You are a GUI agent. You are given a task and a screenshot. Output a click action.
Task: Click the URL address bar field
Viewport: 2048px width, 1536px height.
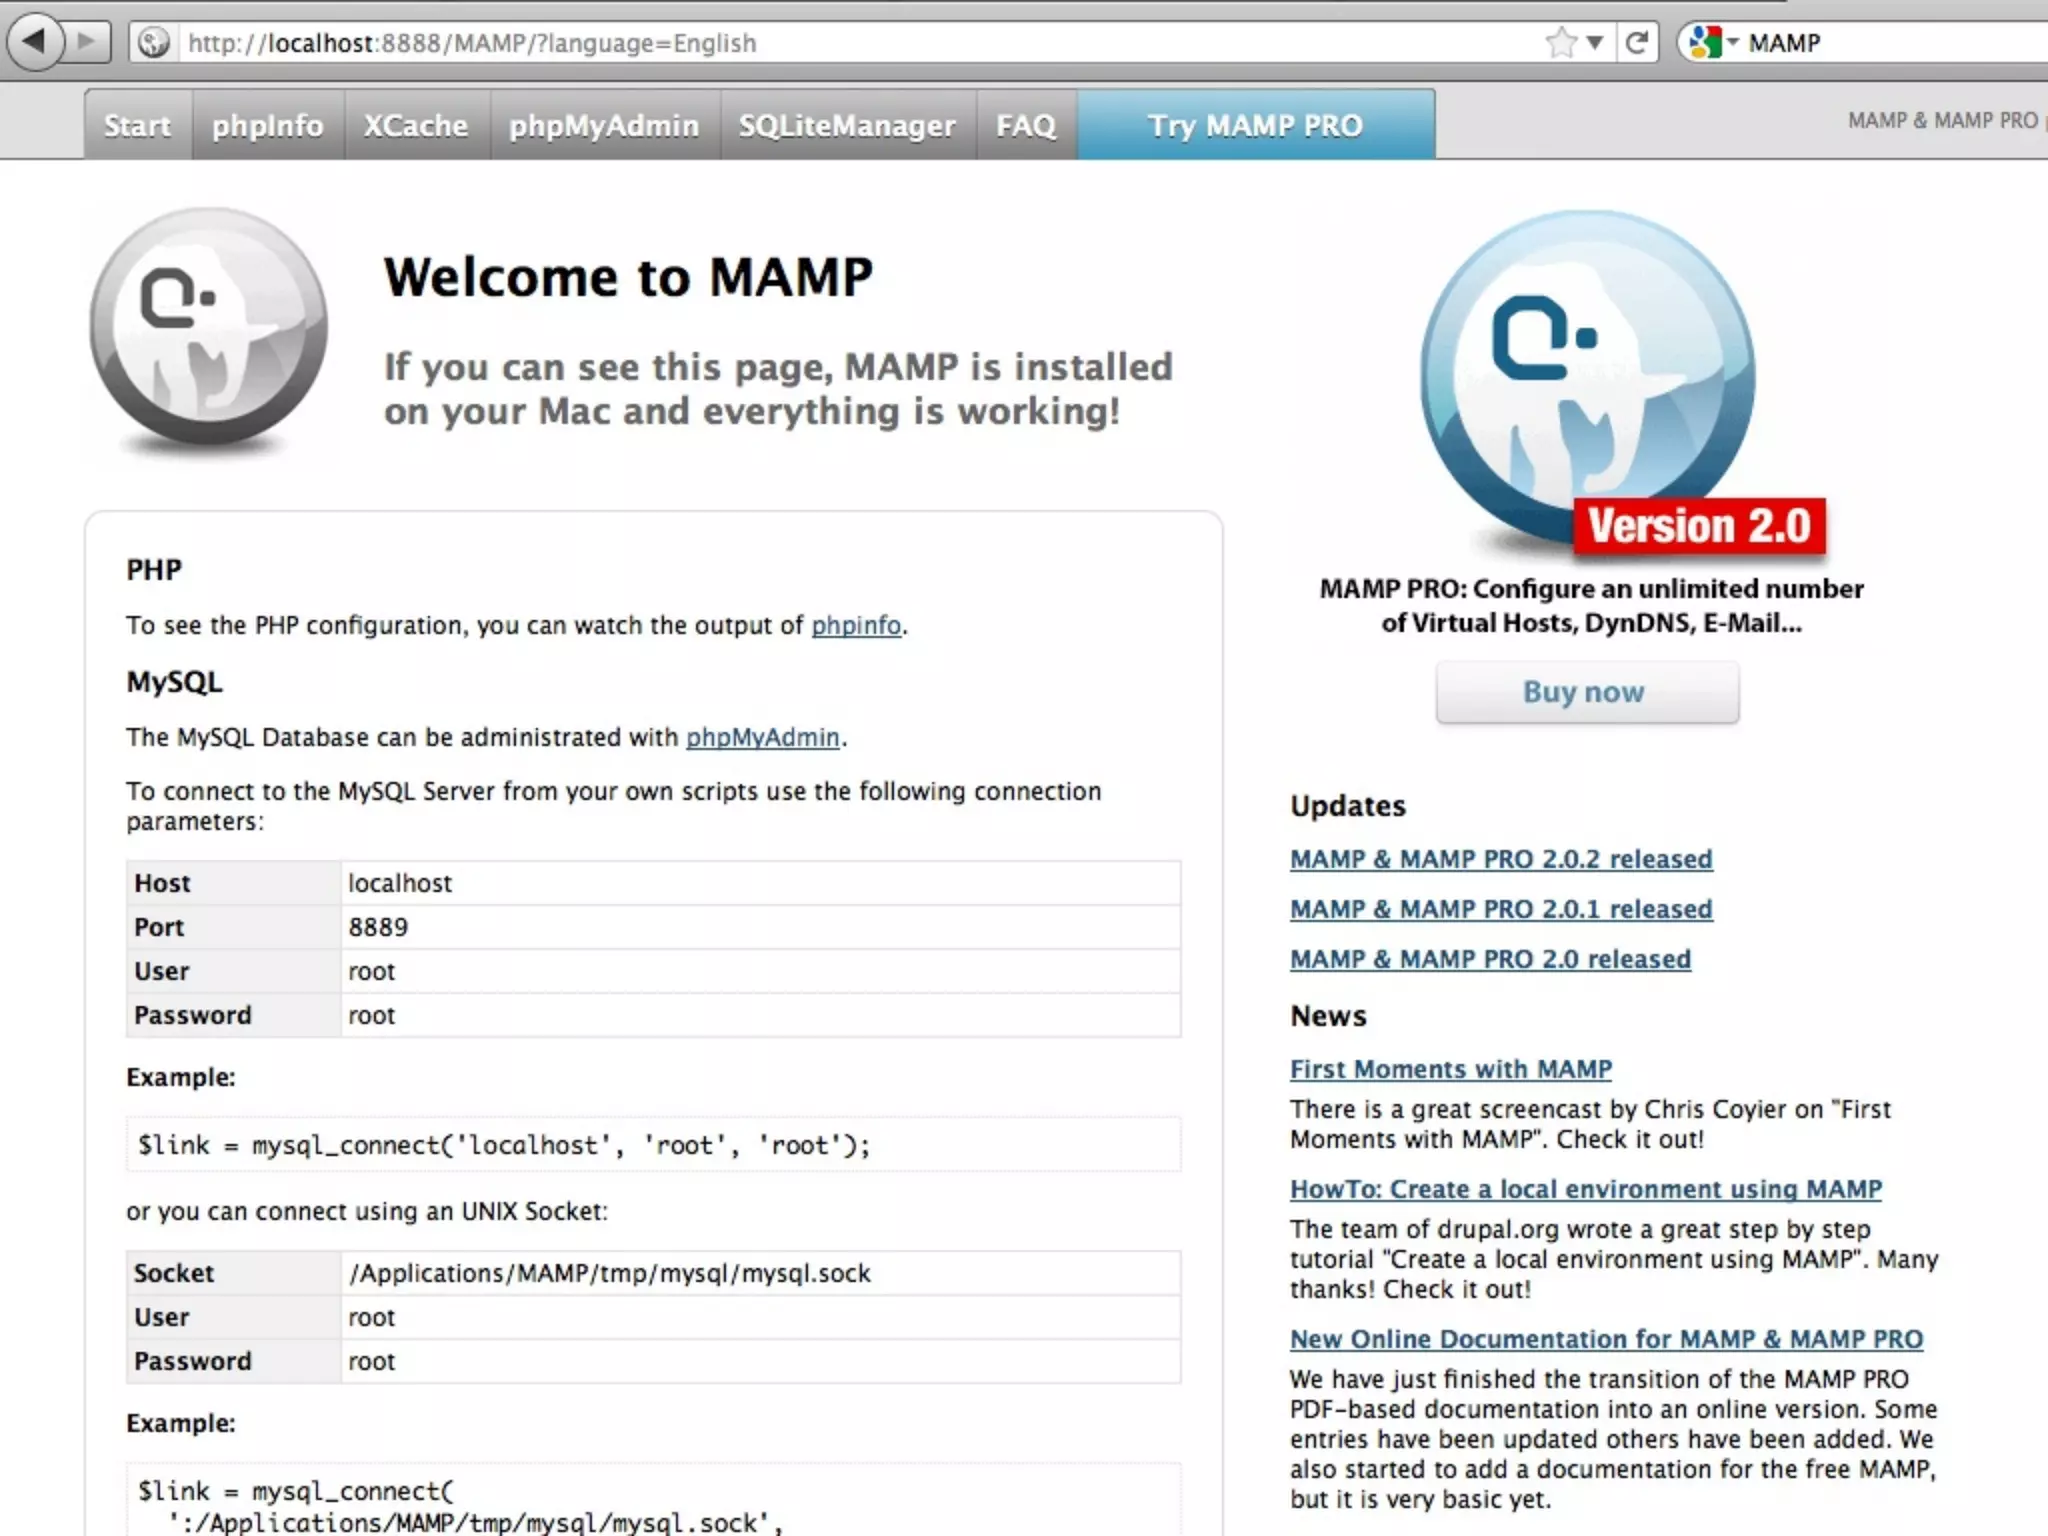(850, 43)
